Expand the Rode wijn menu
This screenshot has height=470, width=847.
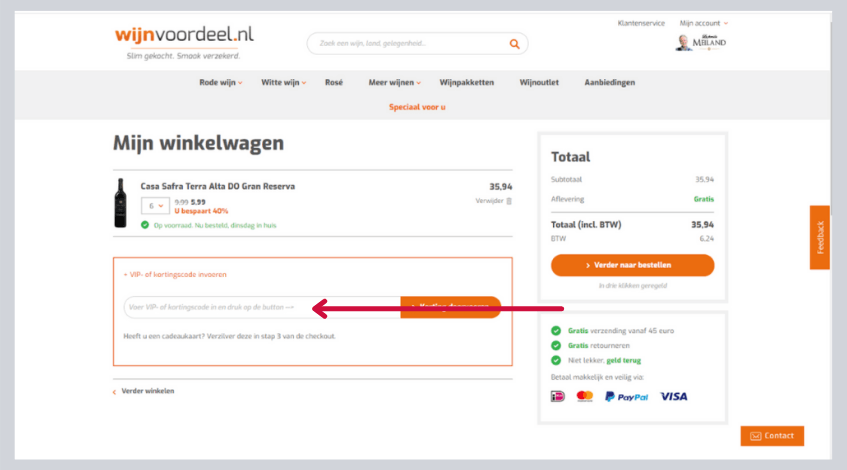[x=220, y=83]
